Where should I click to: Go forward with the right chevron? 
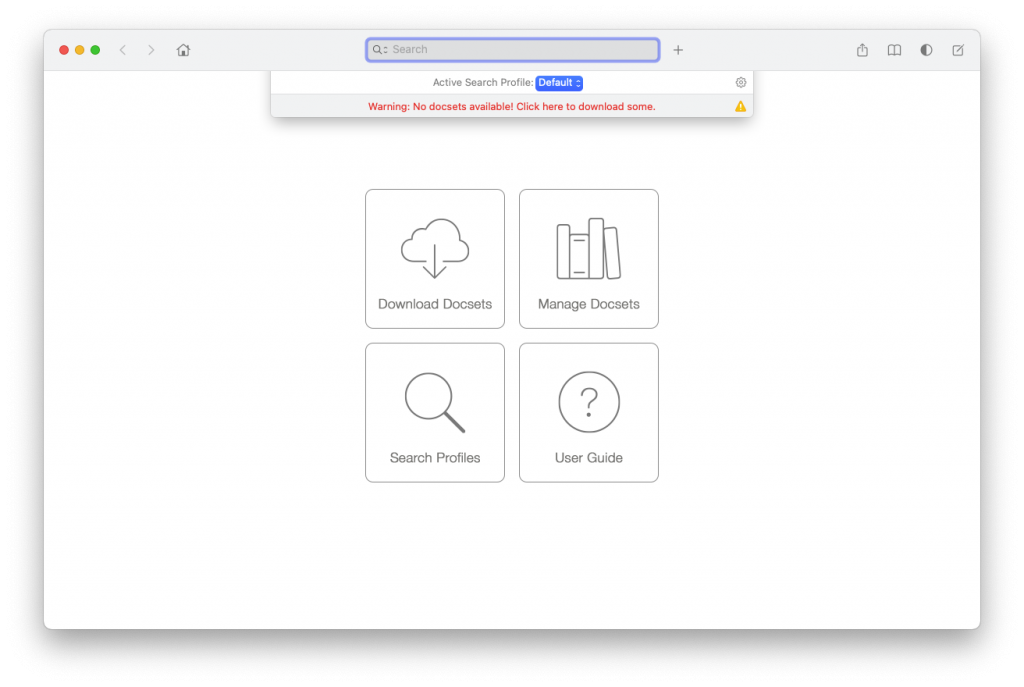coord(151,50)
